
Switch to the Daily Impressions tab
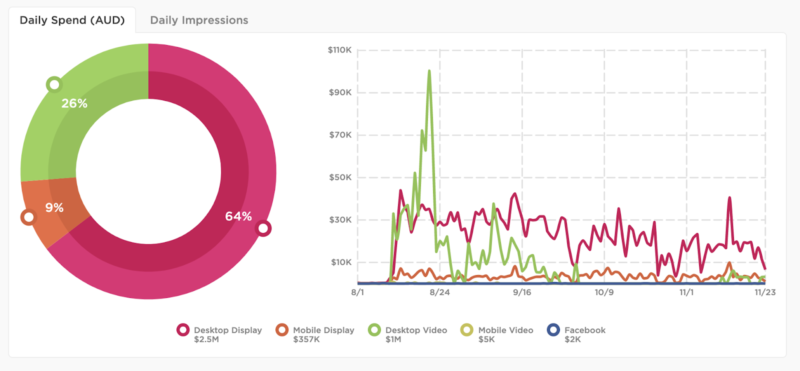click(199, 20)
